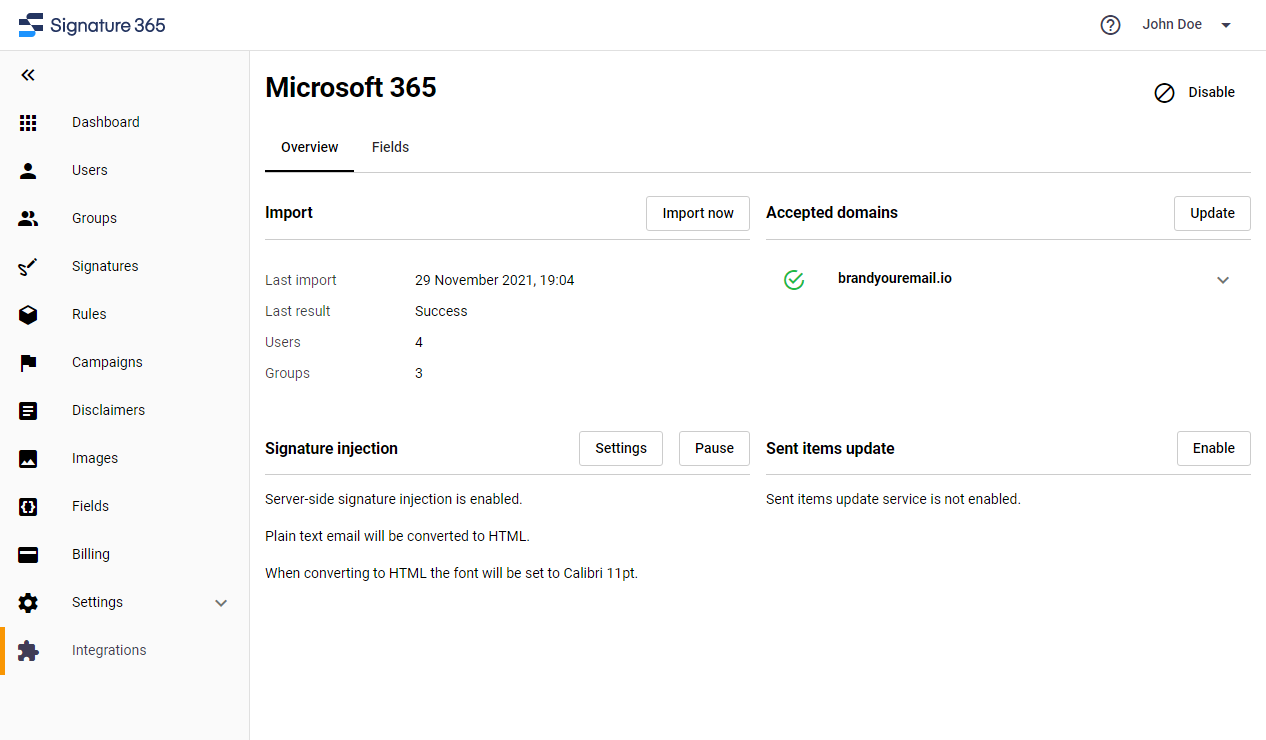This screenshot has width=1266, height=740.
Task: Click the Users person icon
Action: tap(28, 170)
